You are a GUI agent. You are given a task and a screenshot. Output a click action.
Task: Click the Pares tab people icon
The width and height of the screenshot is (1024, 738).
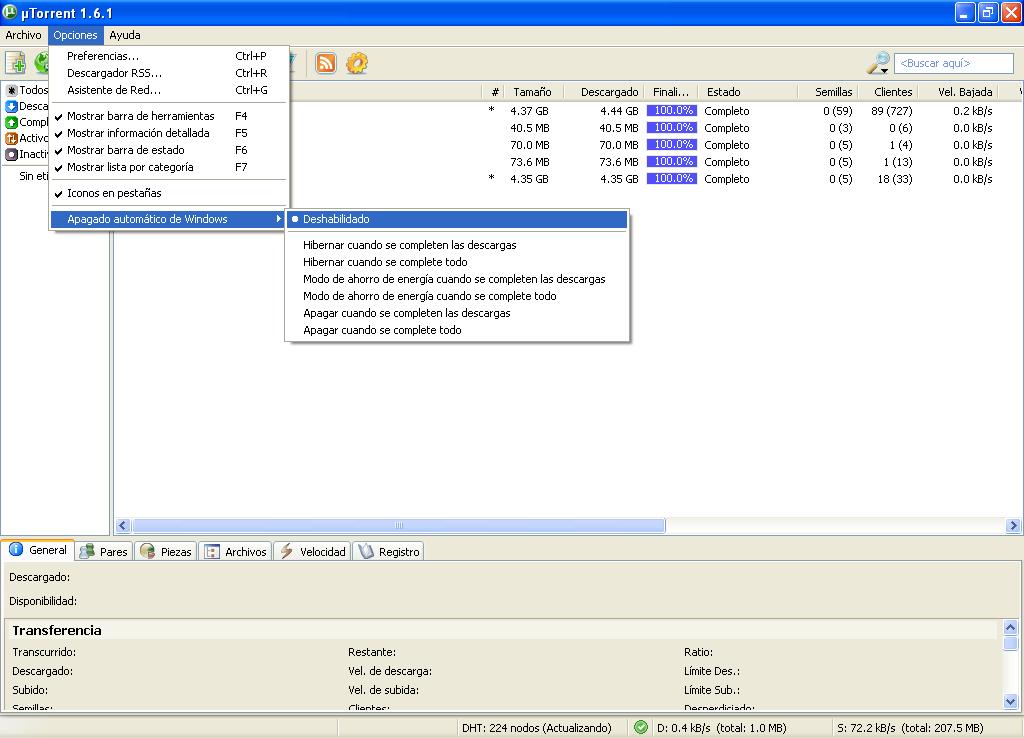pos(86,551)
